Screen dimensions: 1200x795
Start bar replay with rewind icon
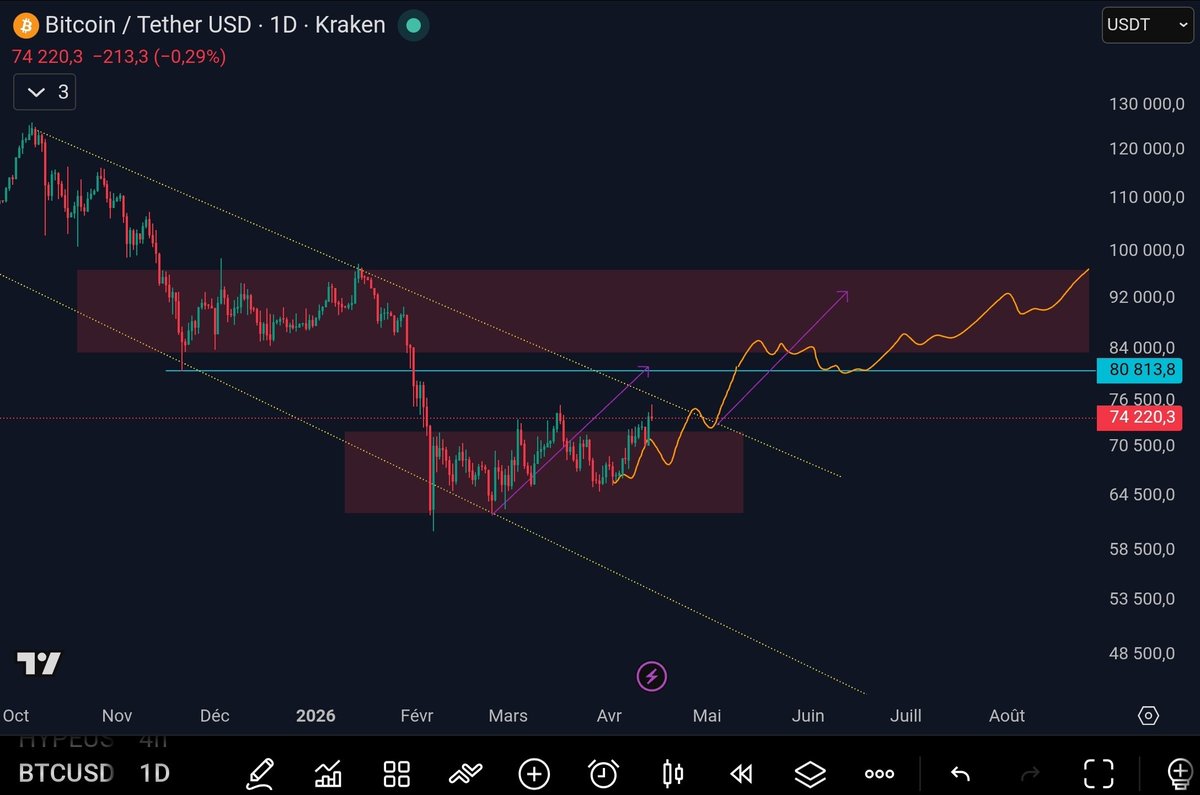(741, 773)
